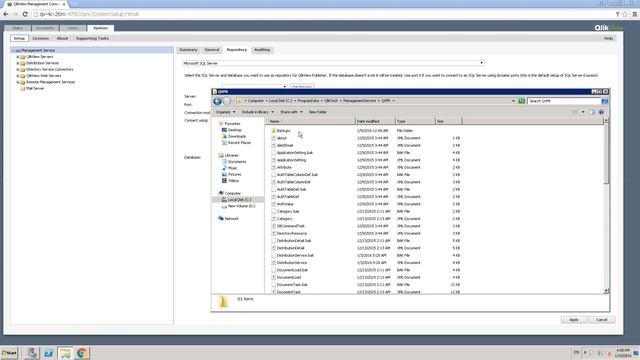Click the change view icon in Explorer toolbar
This screenshot has height=360, width=640.
click(575, 112)
